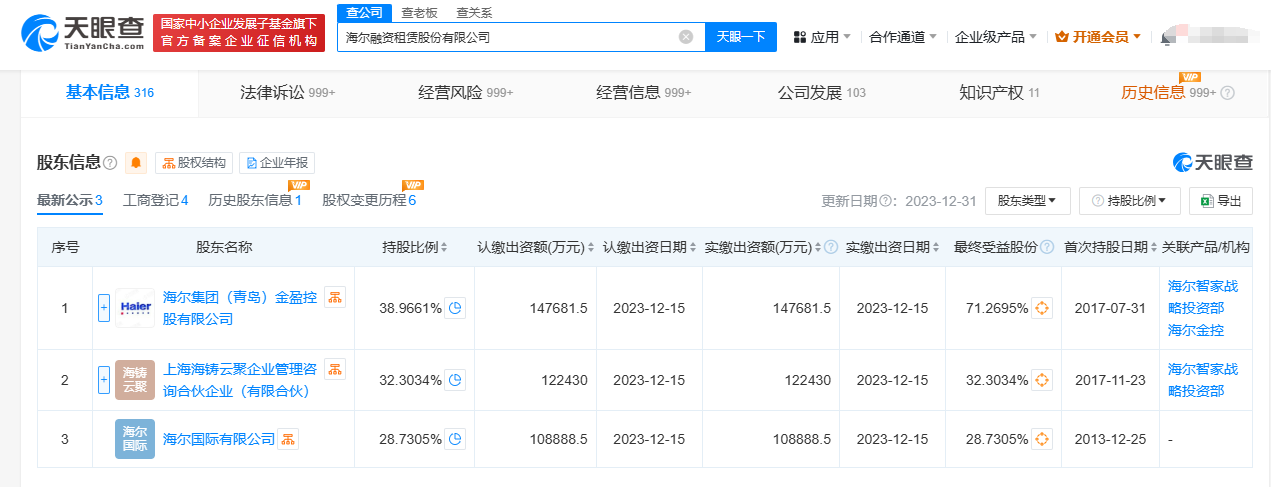The height and width of the screenshot is (487, 1271).
Task: Open the 持股比例 filter dropdown
Action: pos(1130,200)
